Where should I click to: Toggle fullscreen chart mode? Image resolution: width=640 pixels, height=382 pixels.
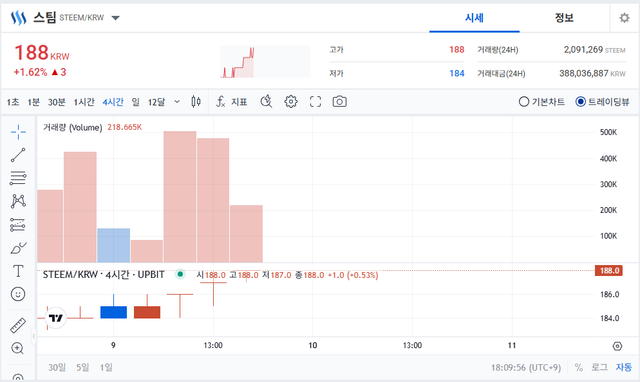[316, 102]
